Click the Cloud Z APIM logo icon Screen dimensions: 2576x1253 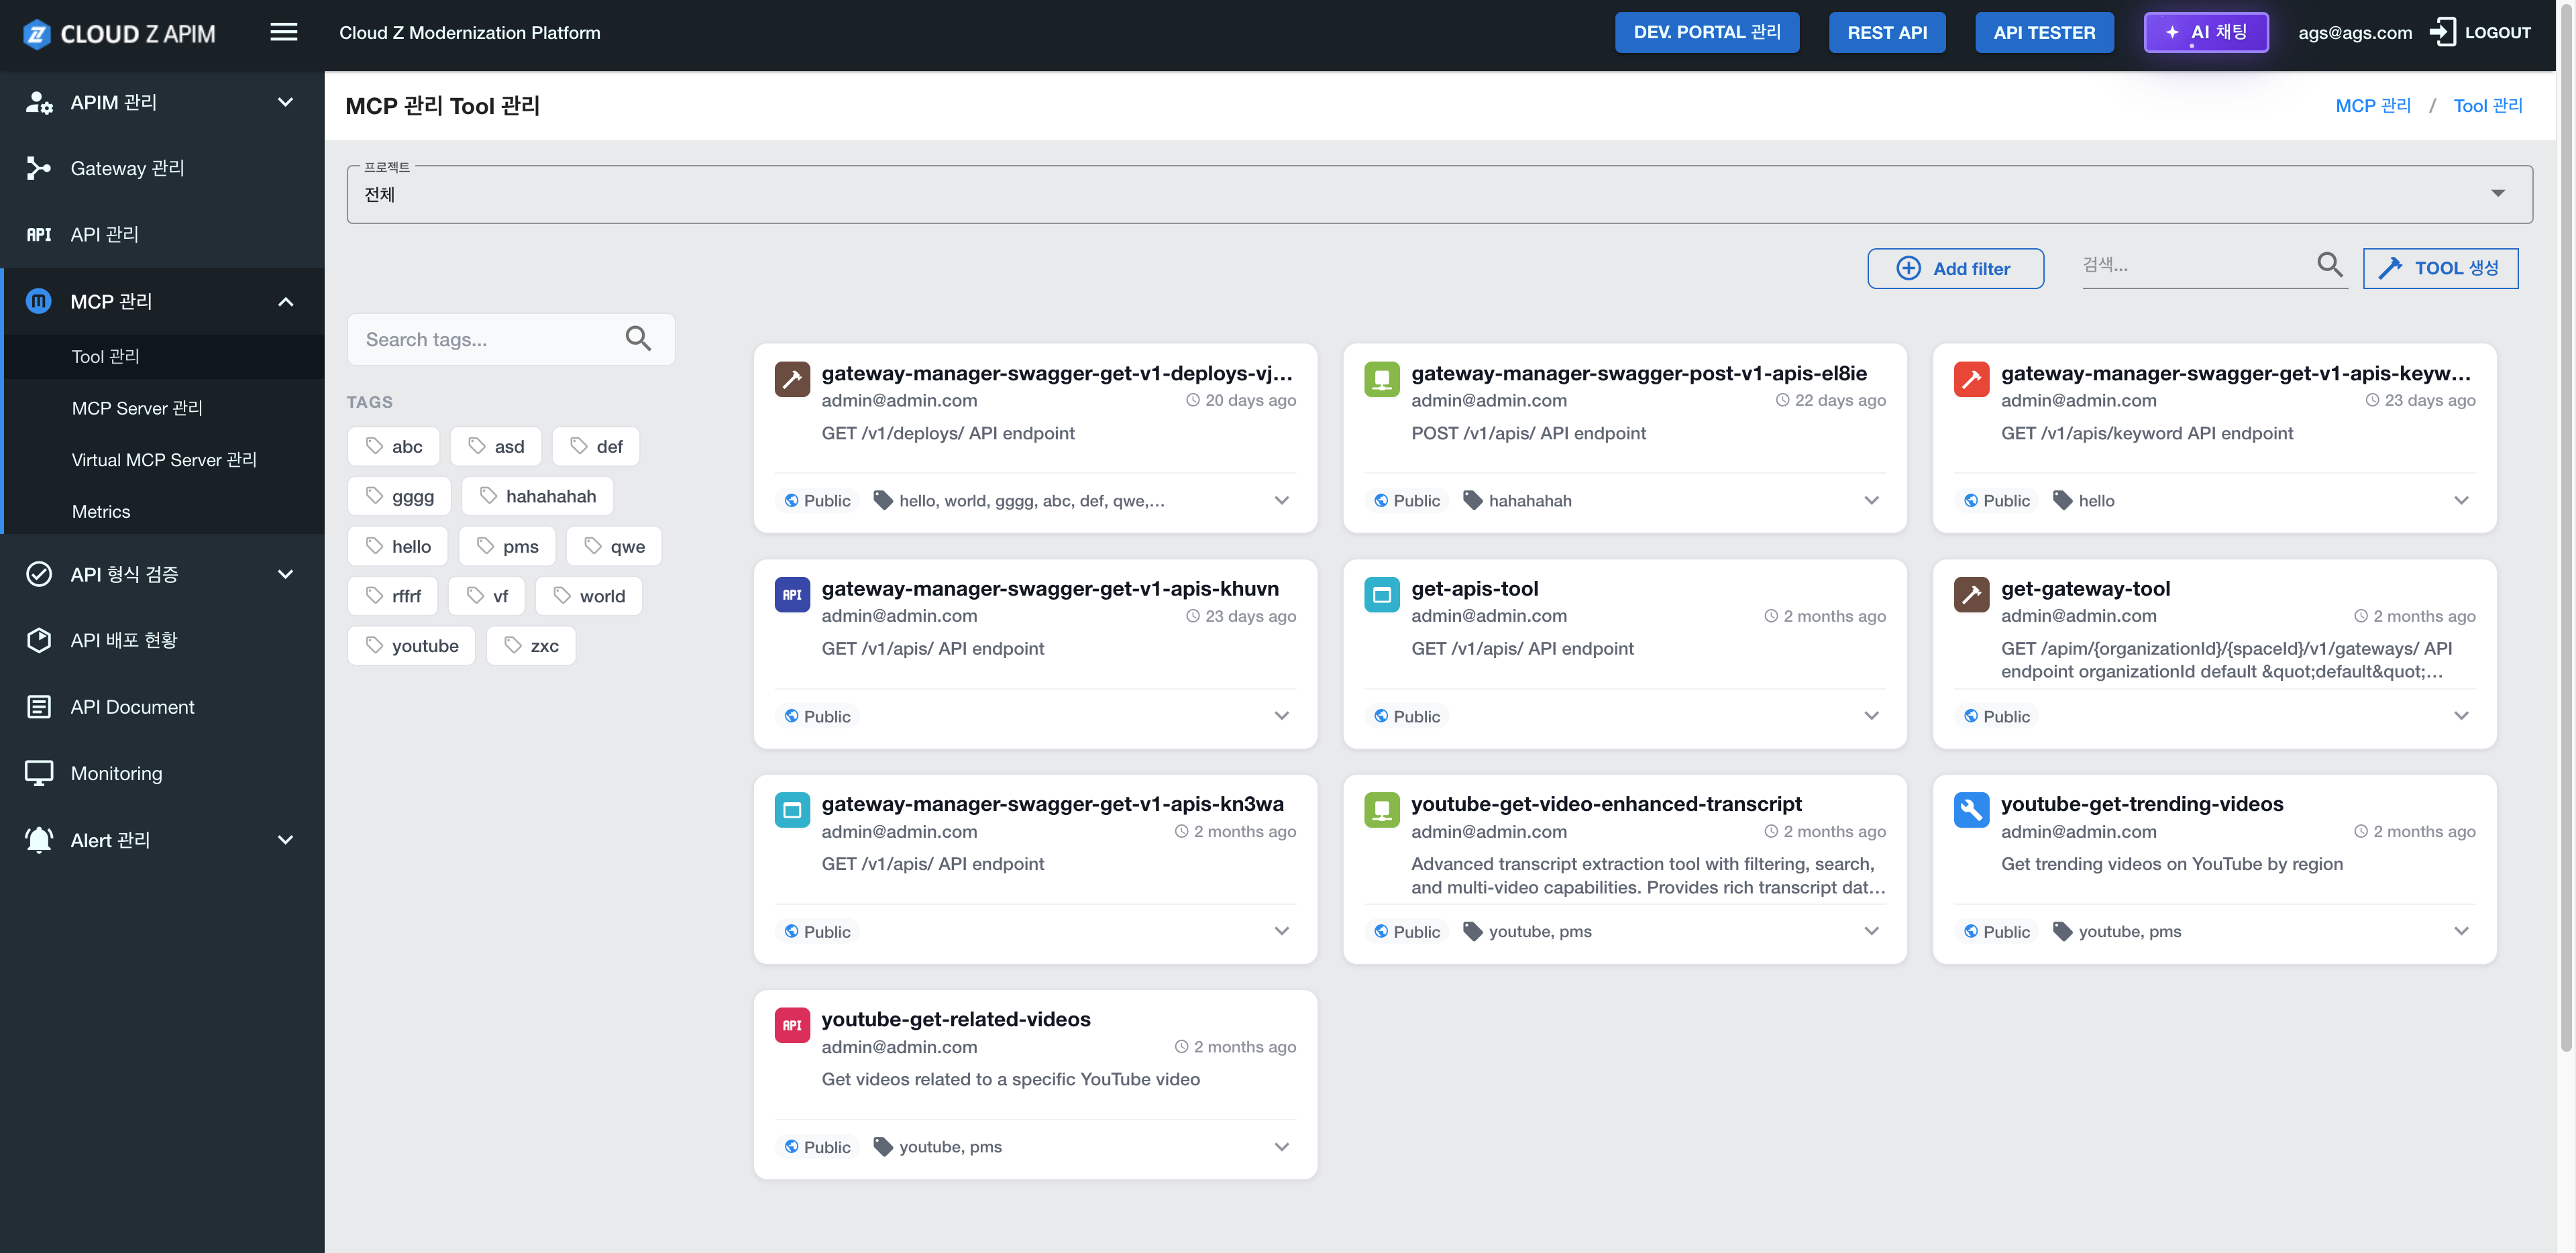tap(37, 34)
